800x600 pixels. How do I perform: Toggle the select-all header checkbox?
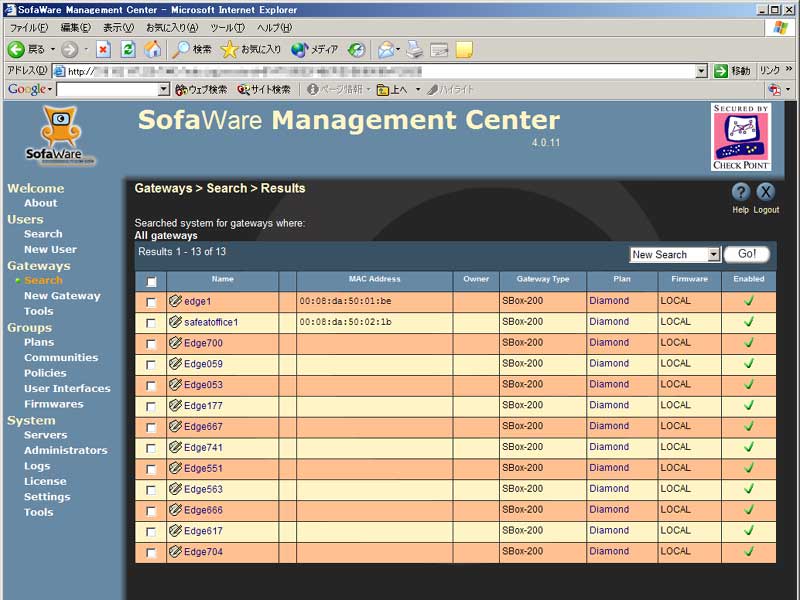tap(152, 282)
